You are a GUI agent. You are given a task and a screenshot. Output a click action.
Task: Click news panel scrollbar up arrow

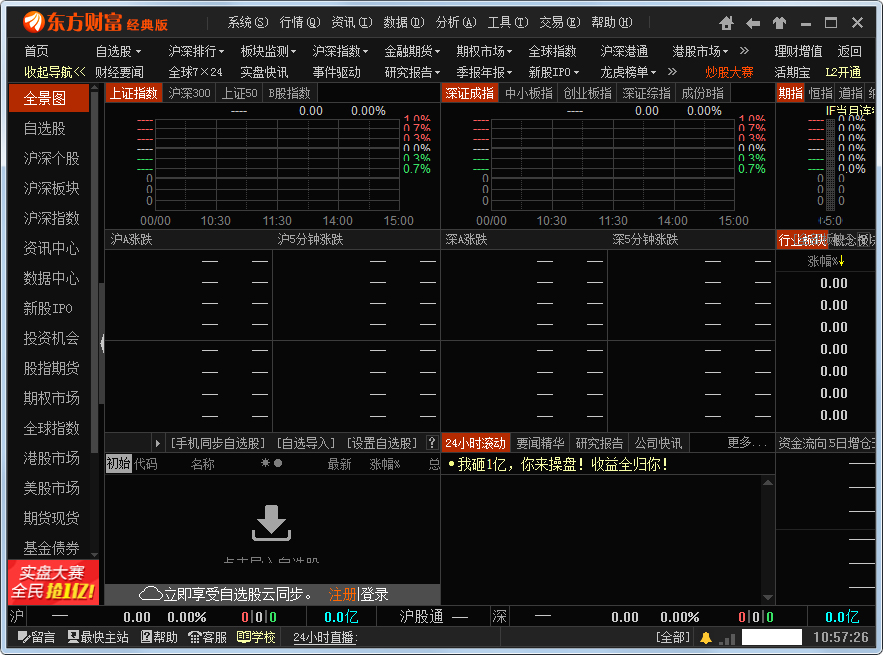[768, 482]
